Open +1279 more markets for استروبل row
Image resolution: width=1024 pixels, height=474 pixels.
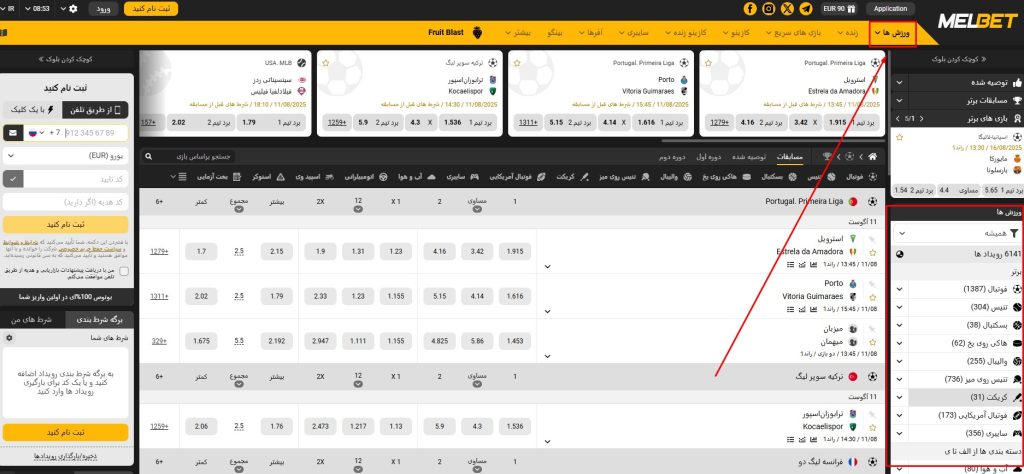[159, 251]
